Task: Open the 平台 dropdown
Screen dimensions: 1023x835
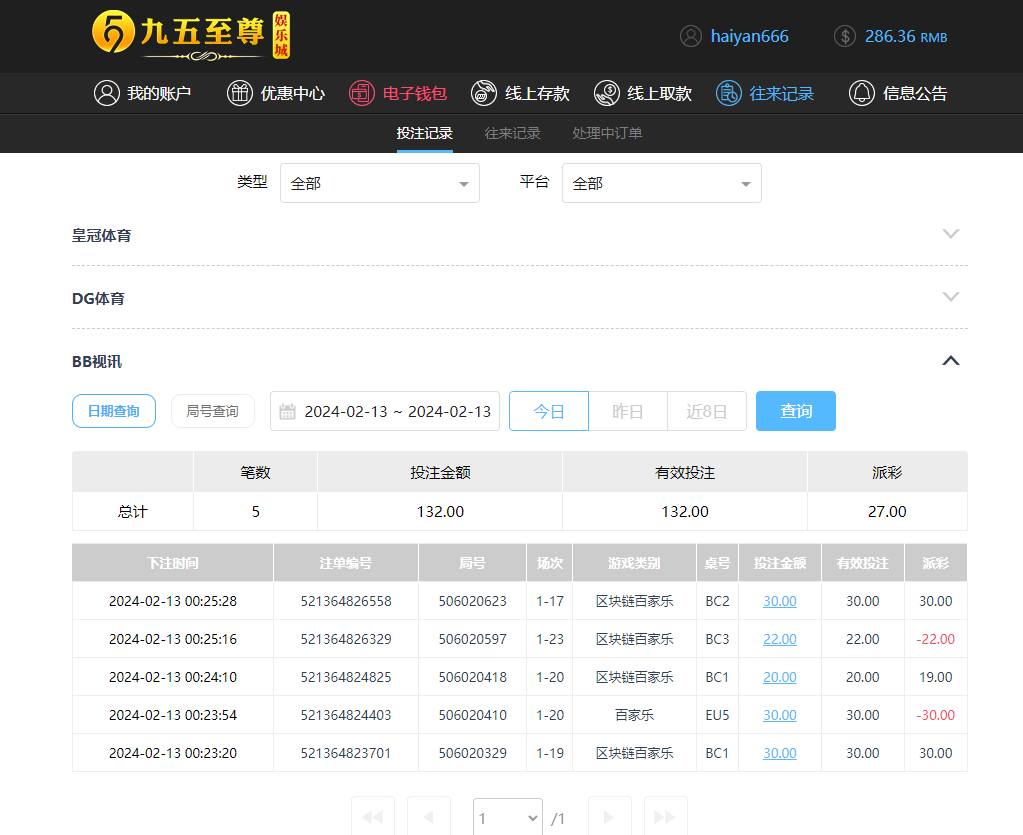Action: click(x=662, y=183)
